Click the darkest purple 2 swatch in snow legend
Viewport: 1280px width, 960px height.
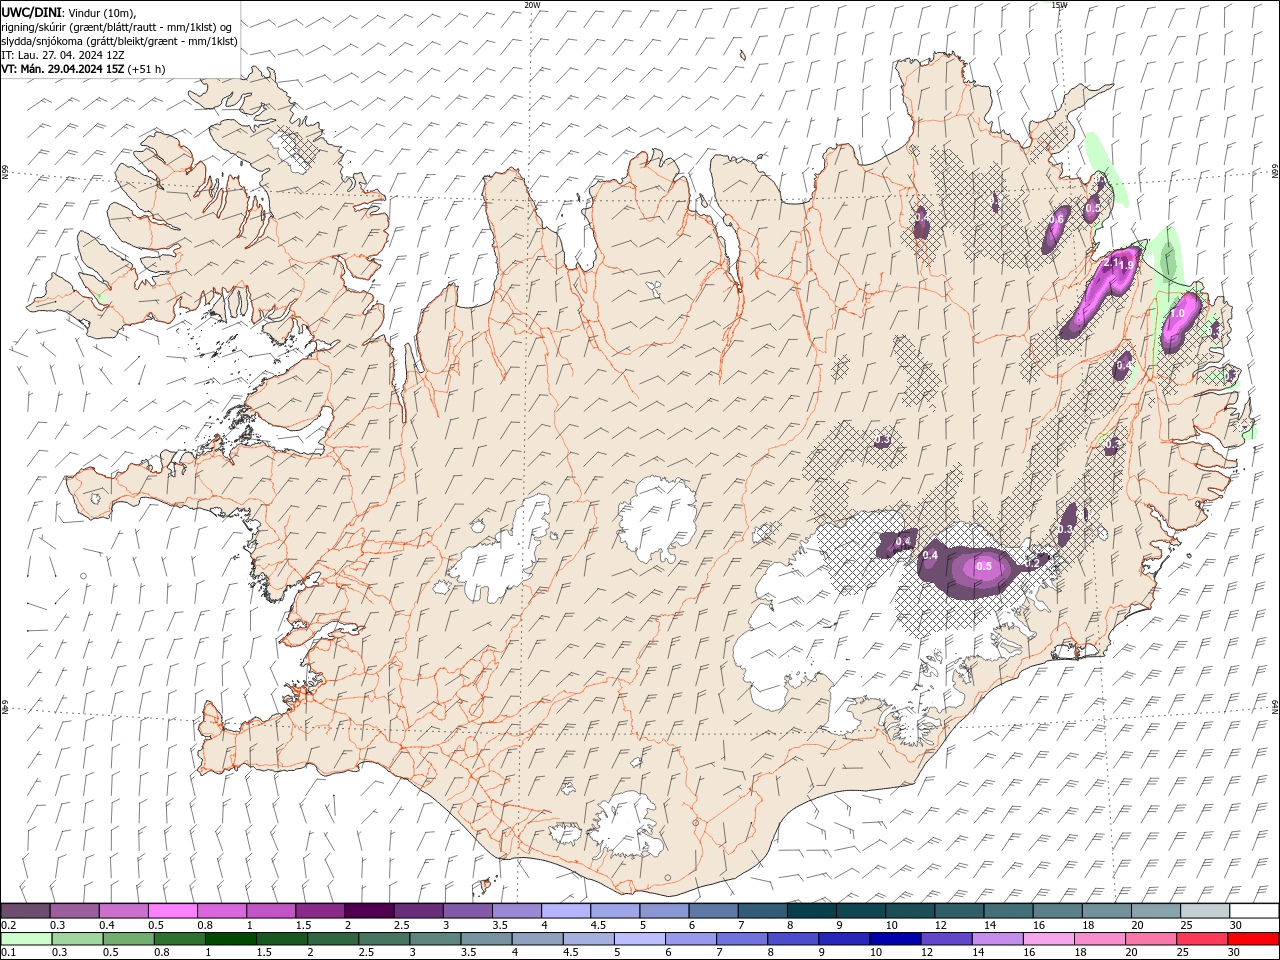tap(369, 911)
